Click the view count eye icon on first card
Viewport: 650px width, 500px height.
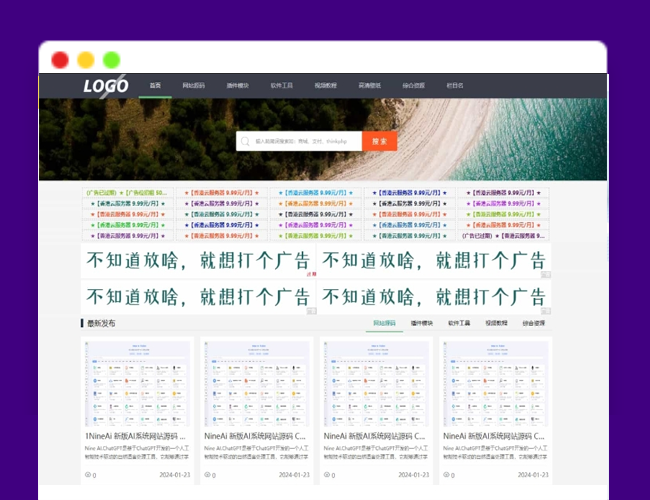click(x=88, y=475)
